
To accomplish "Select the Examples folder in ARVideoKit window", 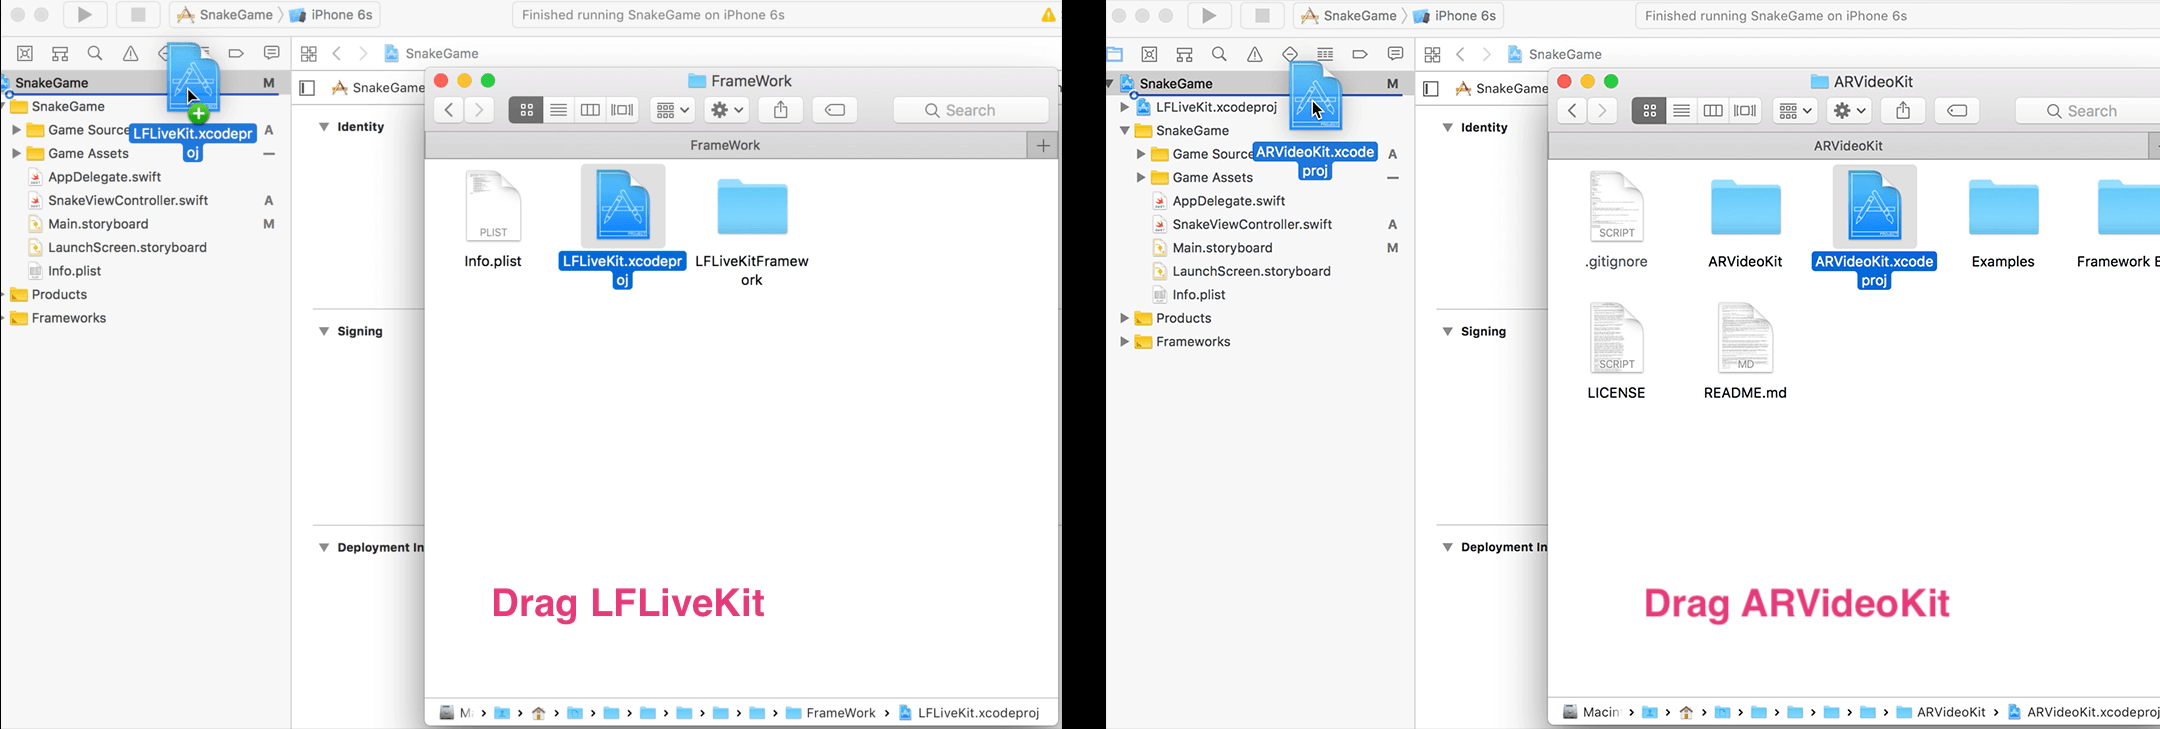I will (x=2003, y=208).
